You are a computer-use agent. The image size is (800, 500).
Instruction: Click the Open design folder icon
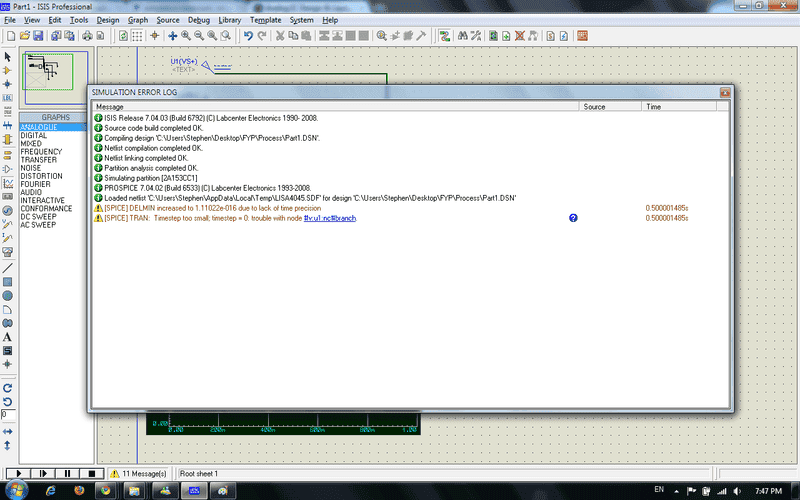pos(23,36)
